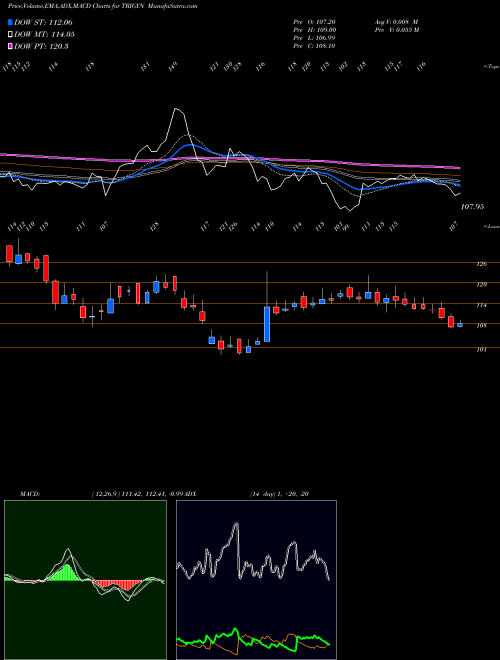Click the 101 price axis label
500x660 pixels.
482,349
